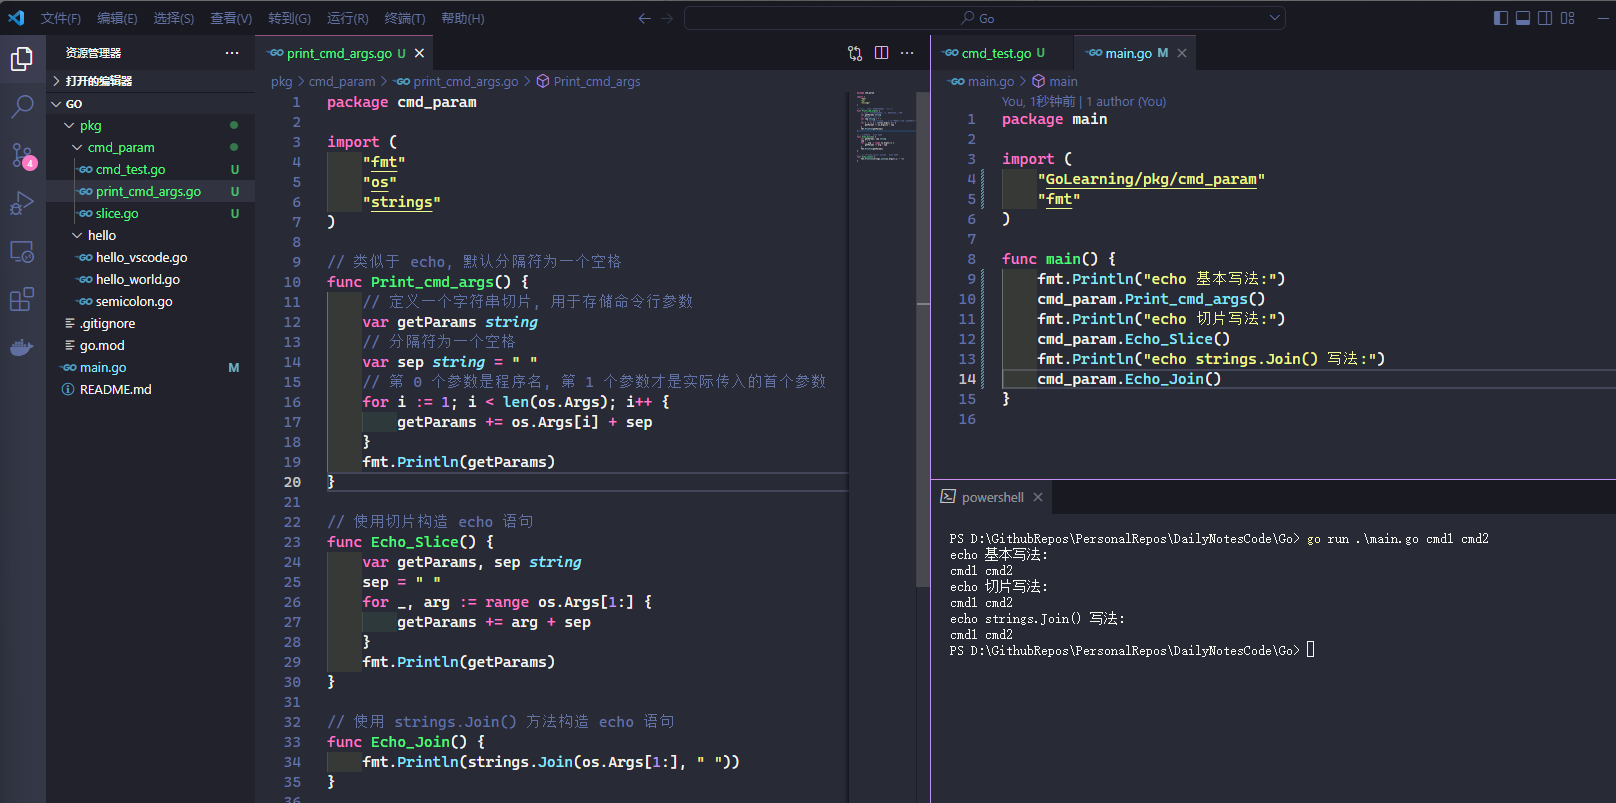
Task: Close the main.go editor tab
Action: (x=1182, y=53)
